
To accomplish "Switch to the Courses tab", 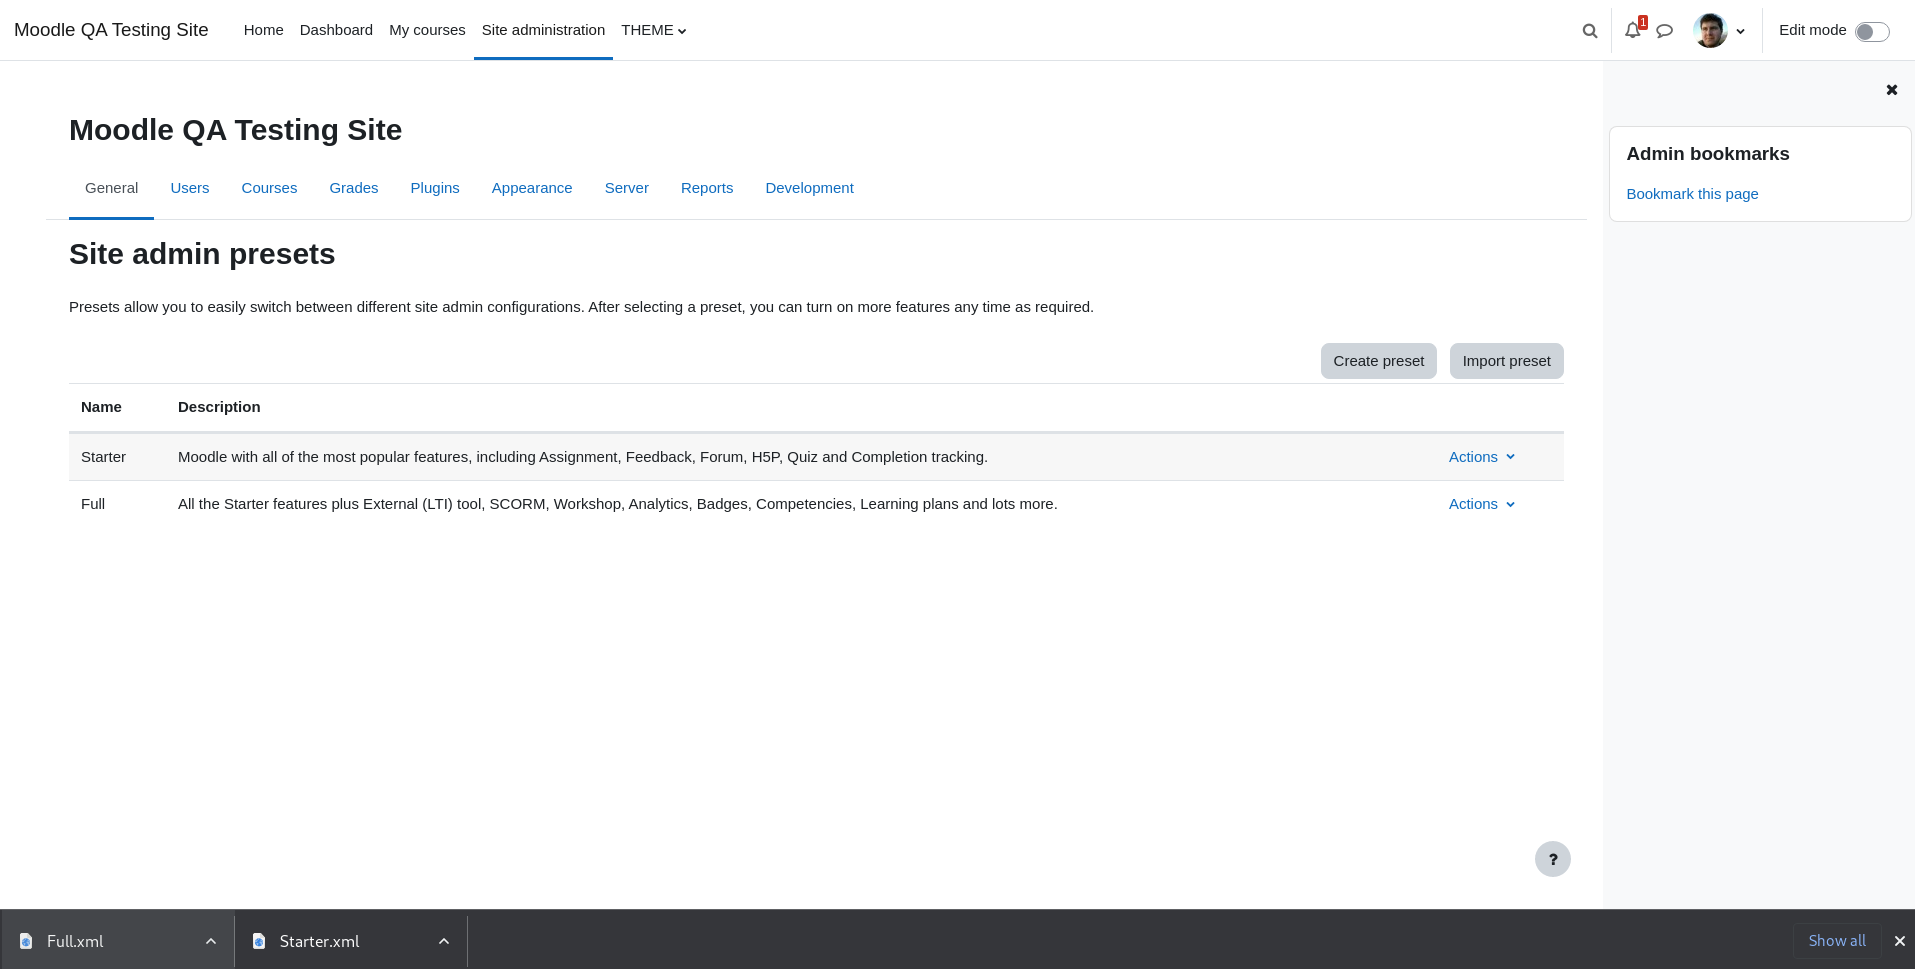I will pos(269,188).
